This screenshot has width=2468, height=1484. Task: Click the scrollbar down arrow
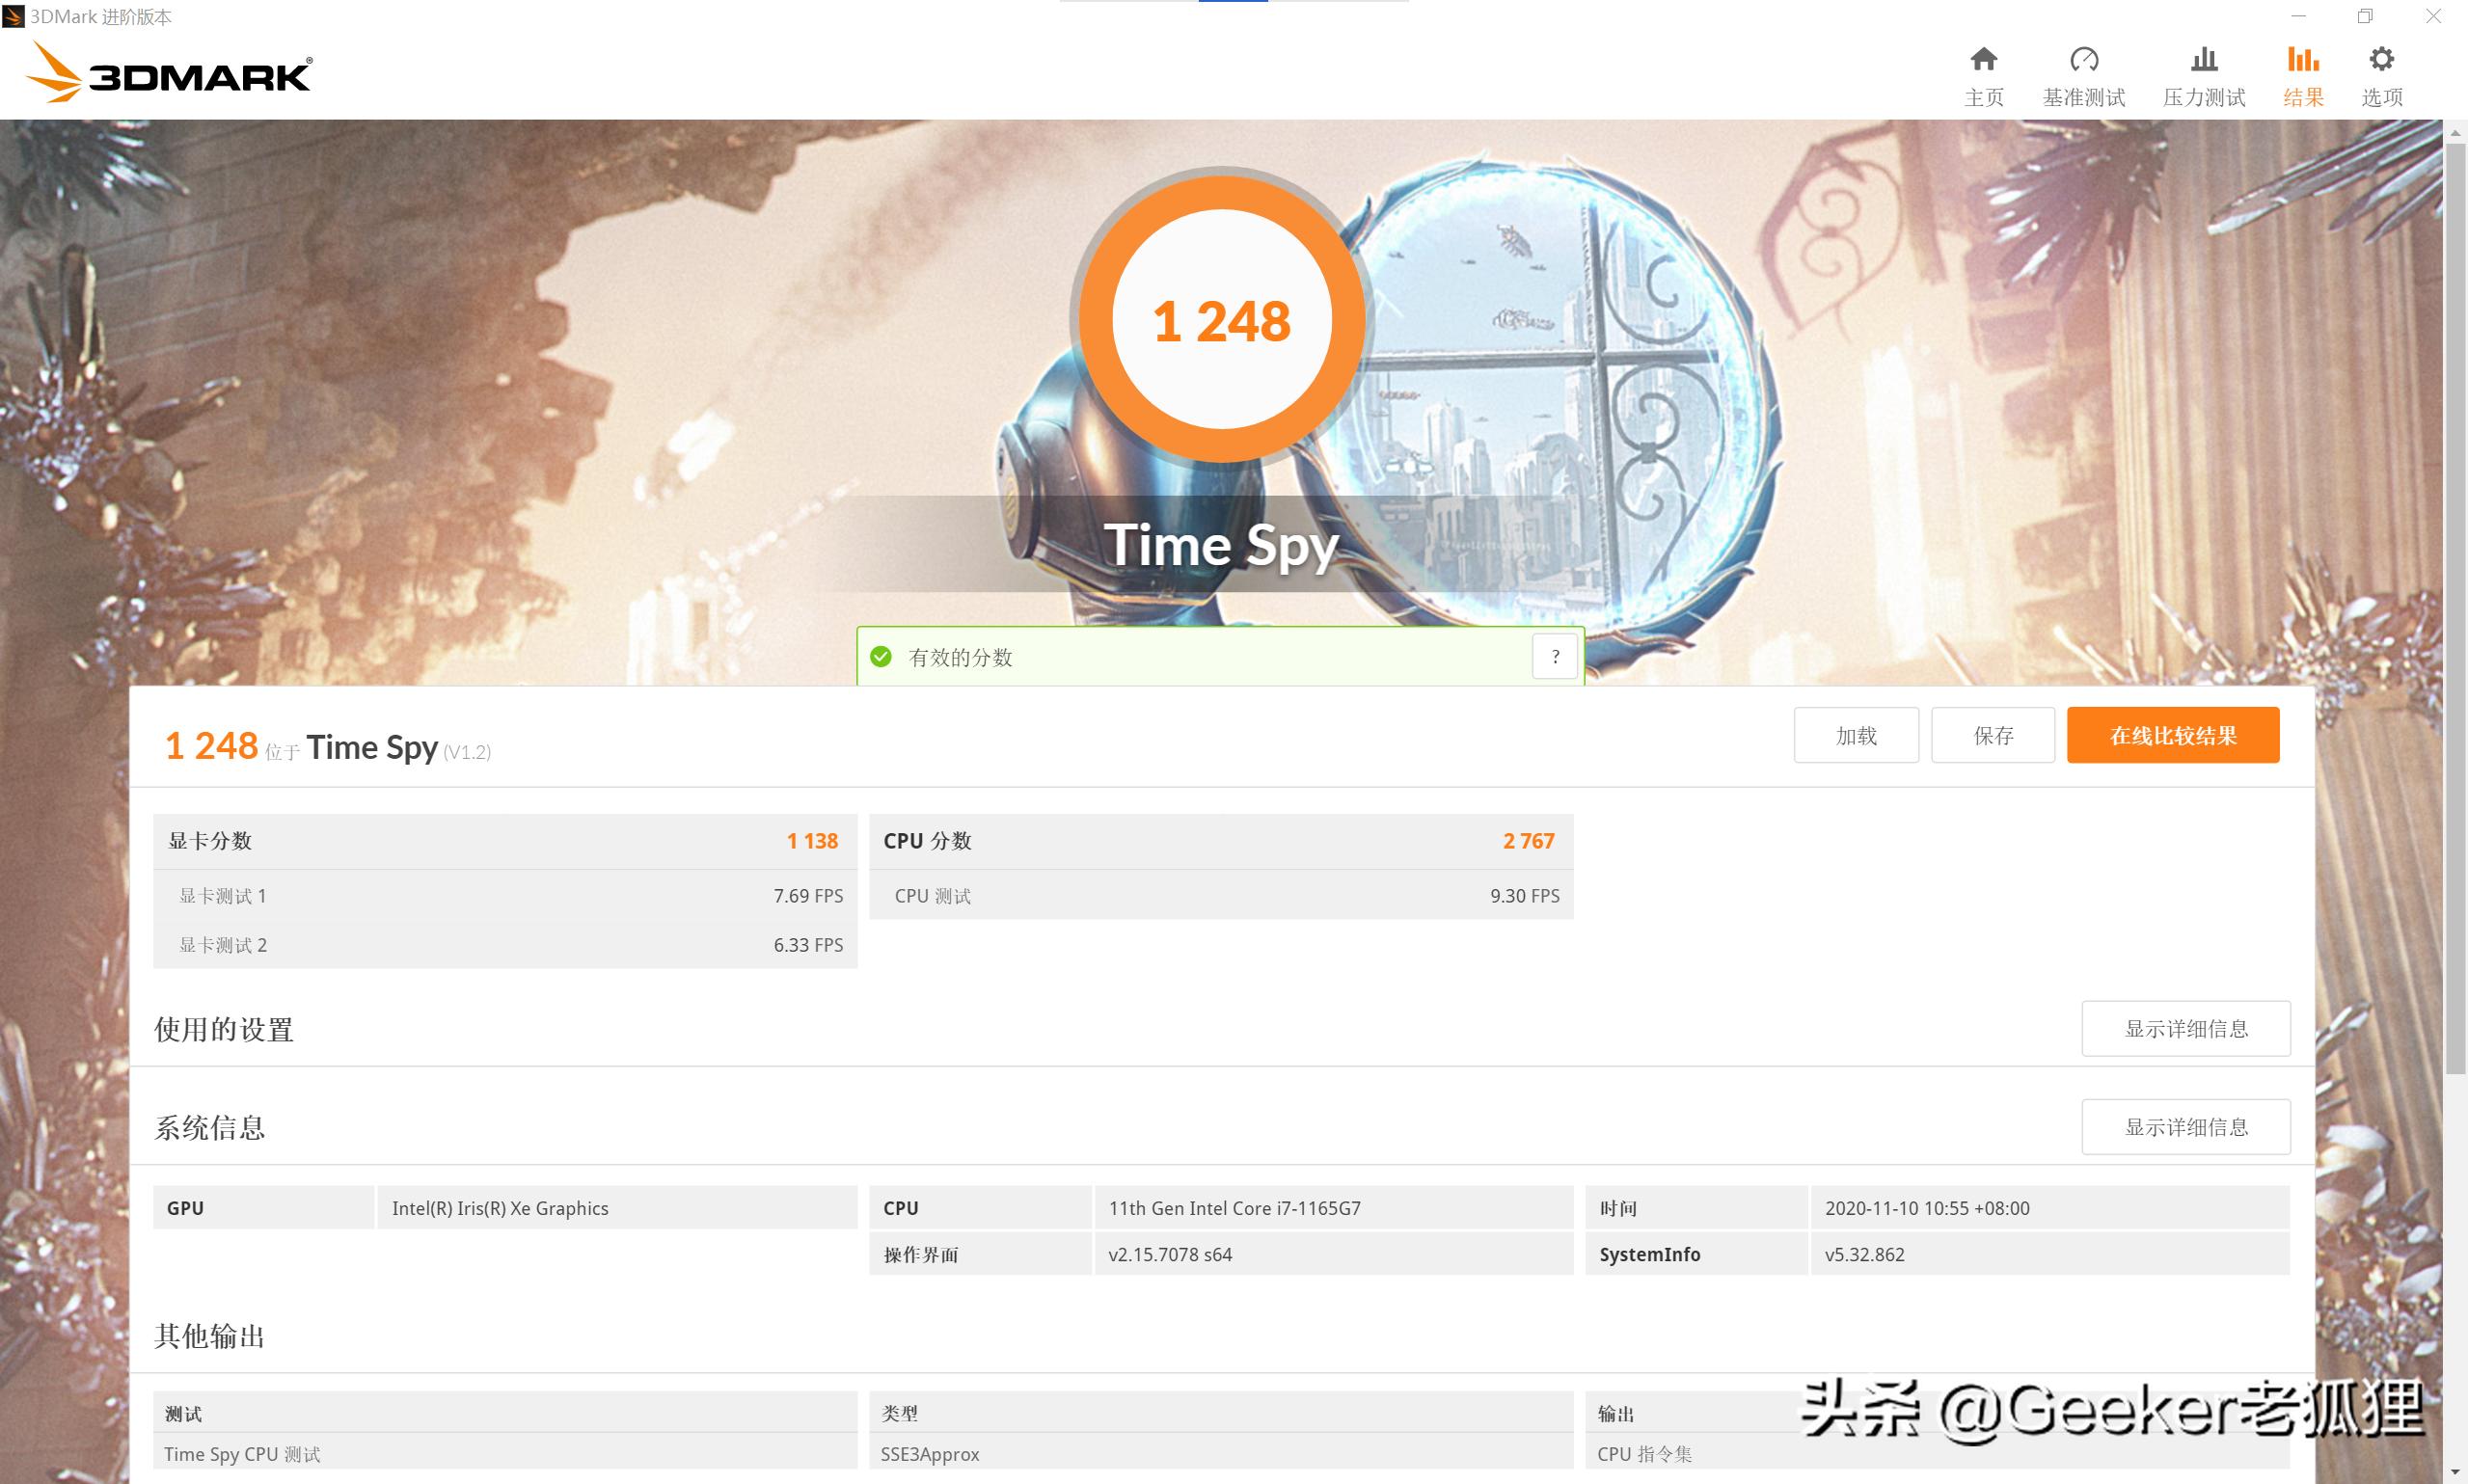pos(2455,1473)
